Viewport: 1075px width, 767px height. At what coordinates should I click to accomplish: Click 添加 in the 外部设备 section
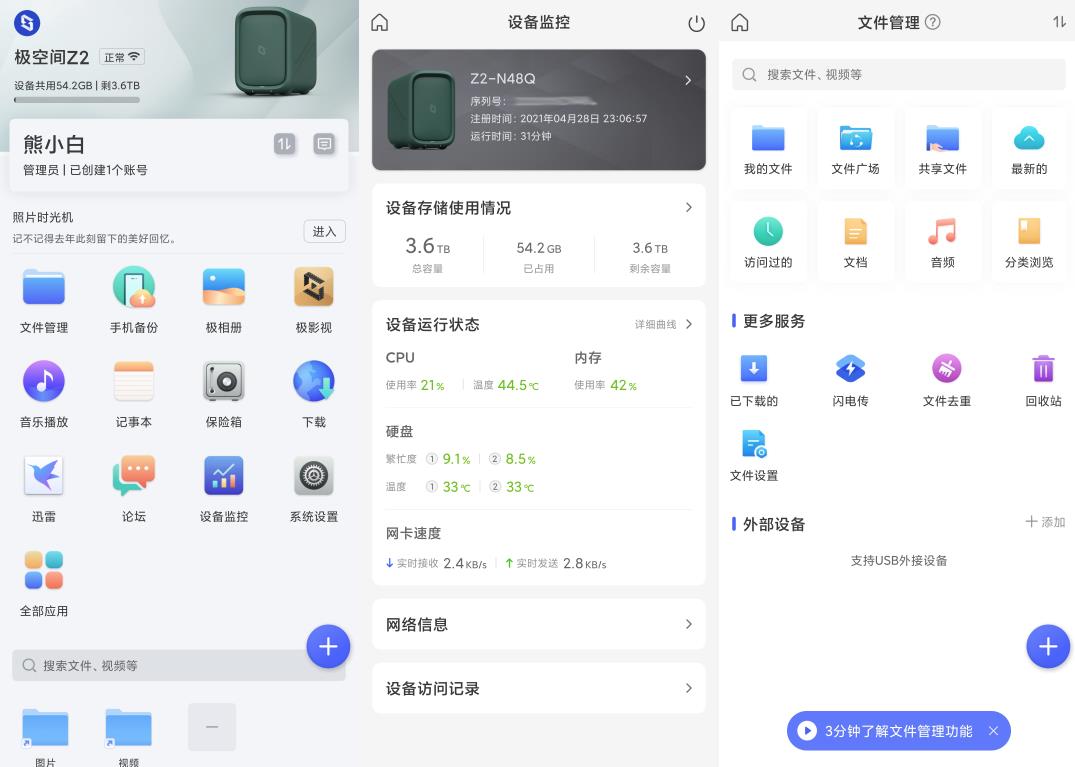click(x=1044, y=522)
